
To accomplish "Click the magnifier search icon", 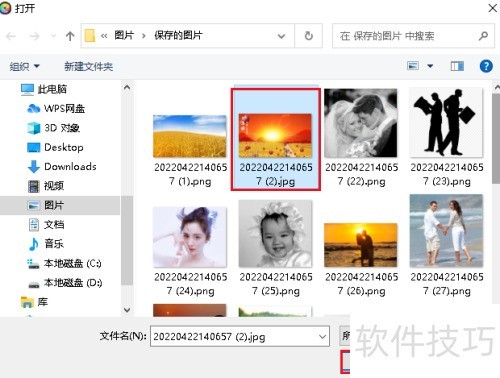I will (483, 36).
